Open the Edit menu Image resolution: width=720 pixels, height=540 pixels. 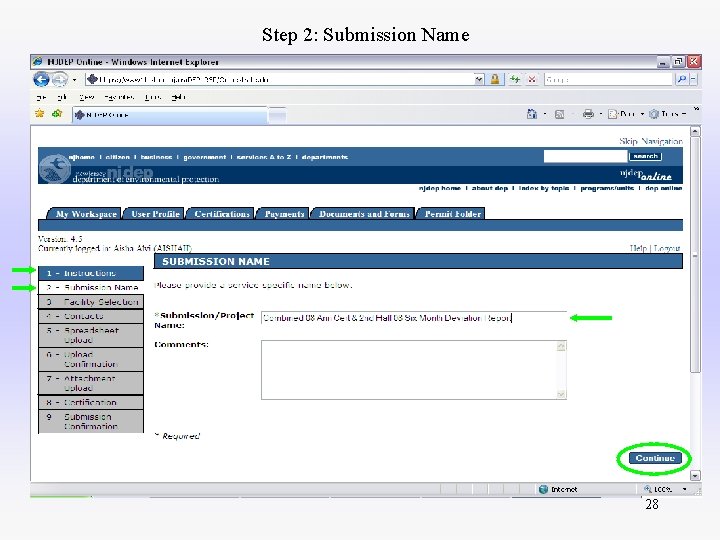[x=62, y=97]
